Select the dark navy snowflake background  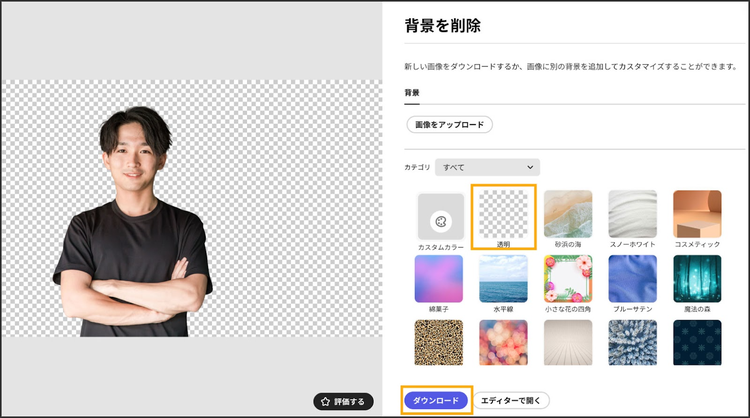(697, 342)
